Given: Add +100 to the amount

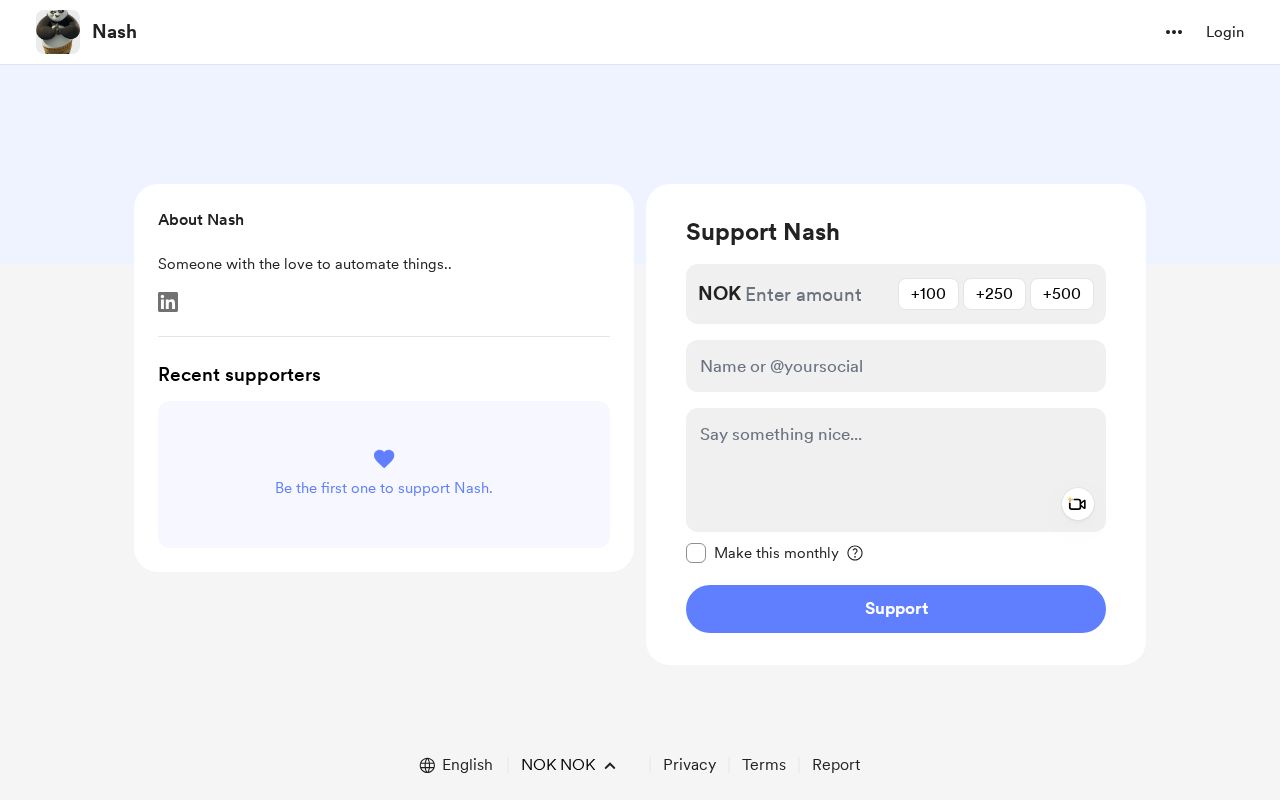Looking at the screenshot, I should coord(928,294).
